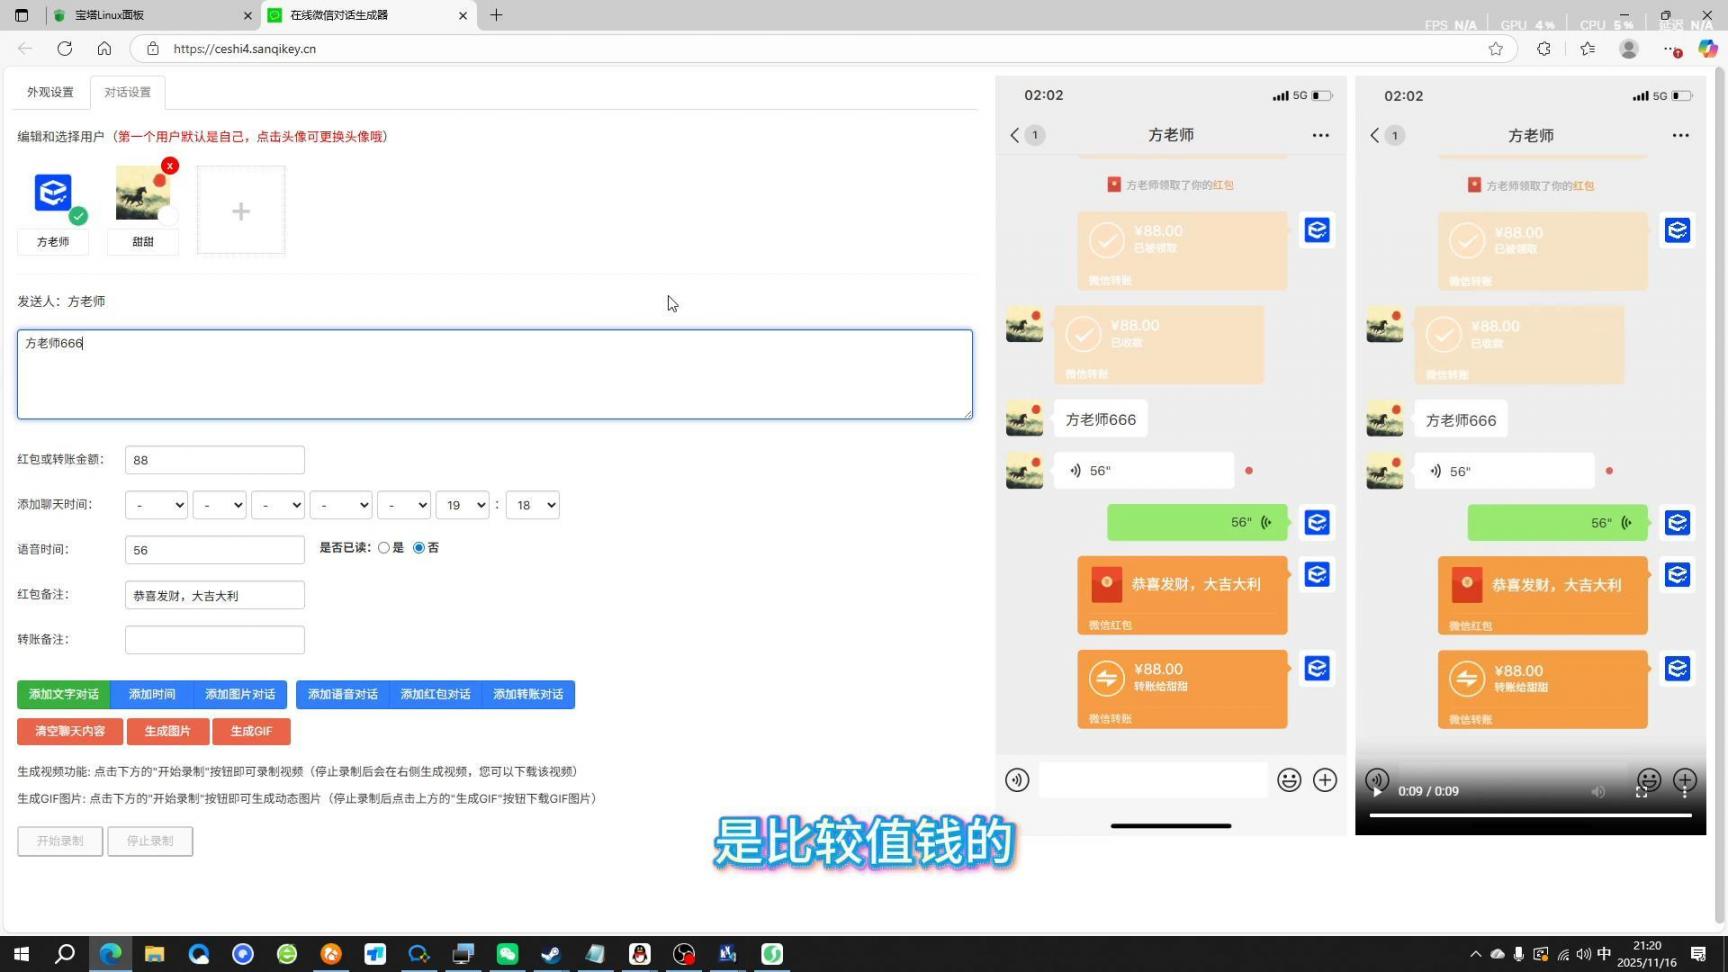Click the 生成GIF button
The width and height of the screenshot is (1728, 972).
click(251, 731)
